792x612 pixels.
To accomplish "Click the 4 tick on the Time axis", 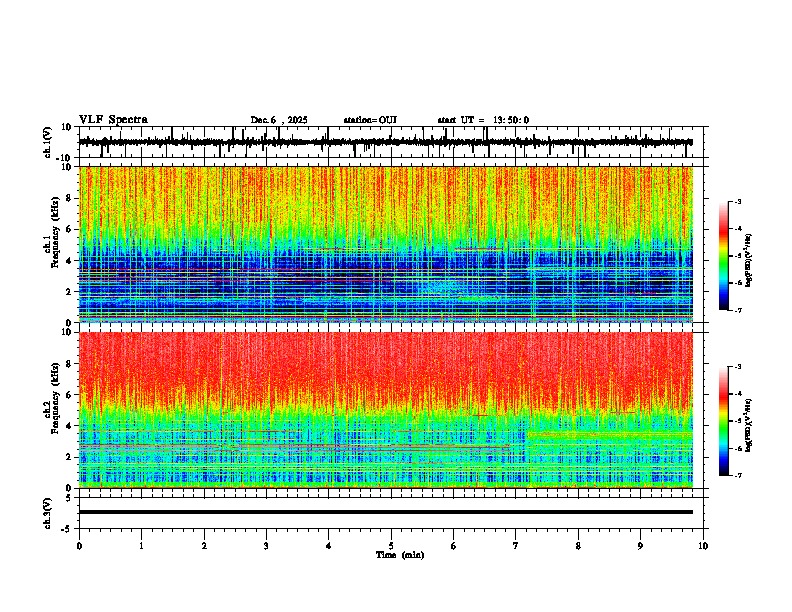I will 328,546.
